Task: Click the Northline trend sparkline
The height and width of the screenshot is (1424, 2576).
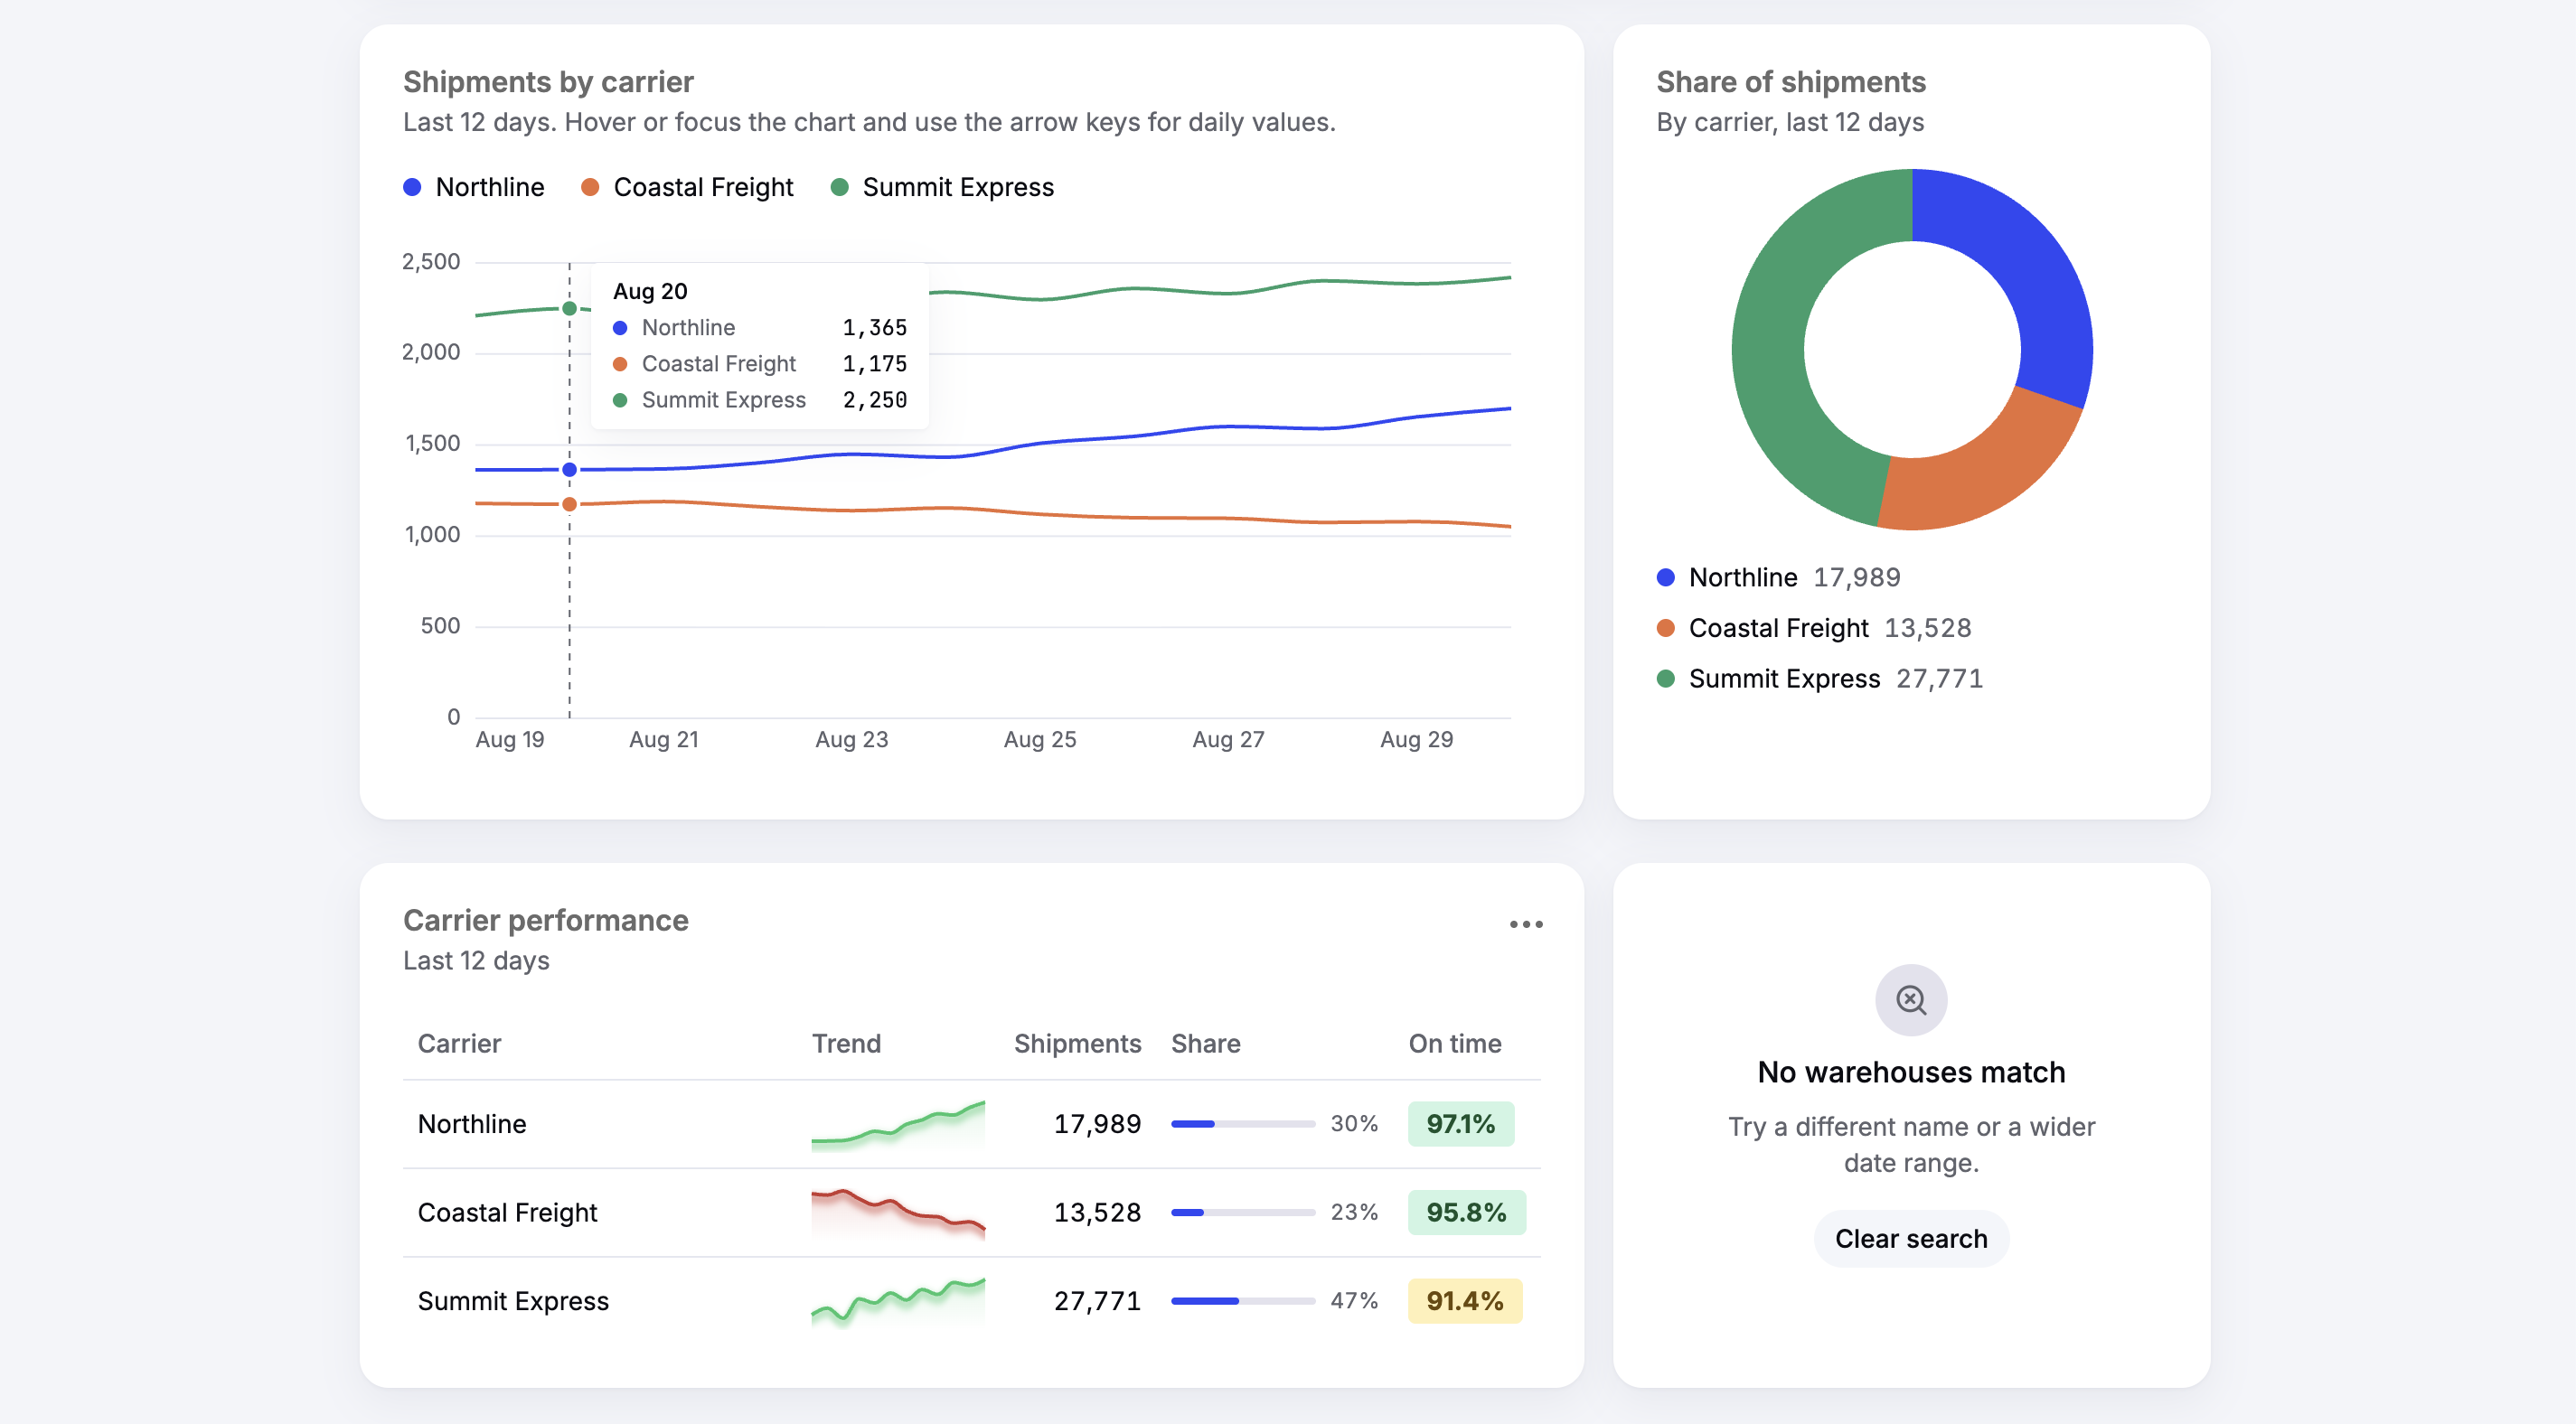Action: click(898, 1124)
